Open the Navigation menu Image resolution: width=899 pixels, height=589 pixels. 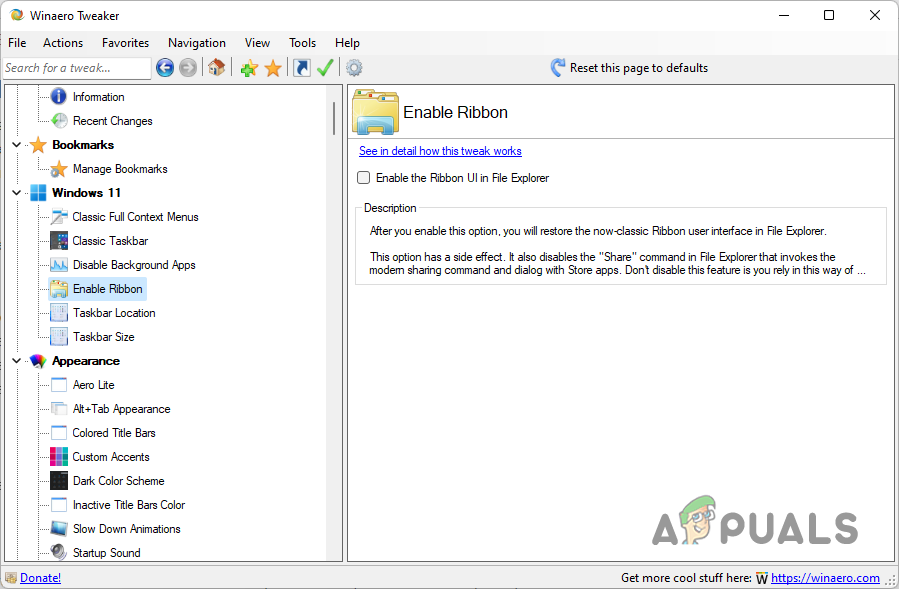click(197, 43)
